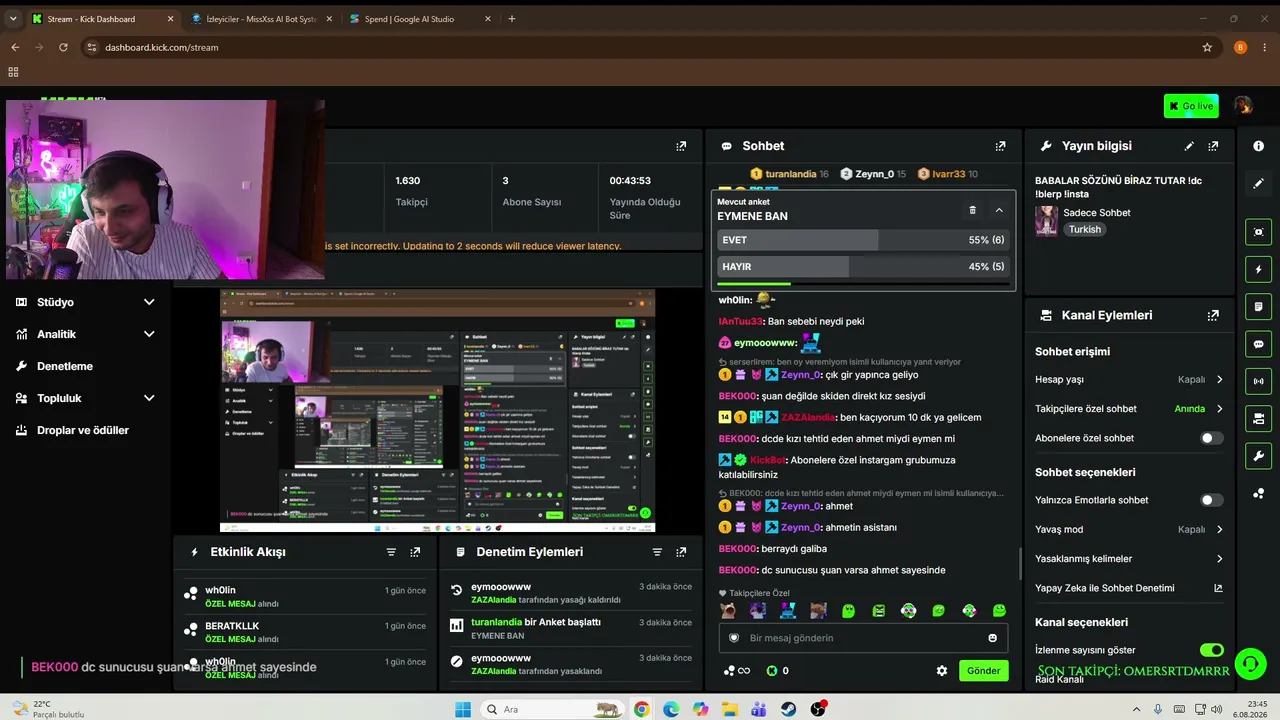Click the Sadece Sohbet category thumbnail

coord(1046,221)
